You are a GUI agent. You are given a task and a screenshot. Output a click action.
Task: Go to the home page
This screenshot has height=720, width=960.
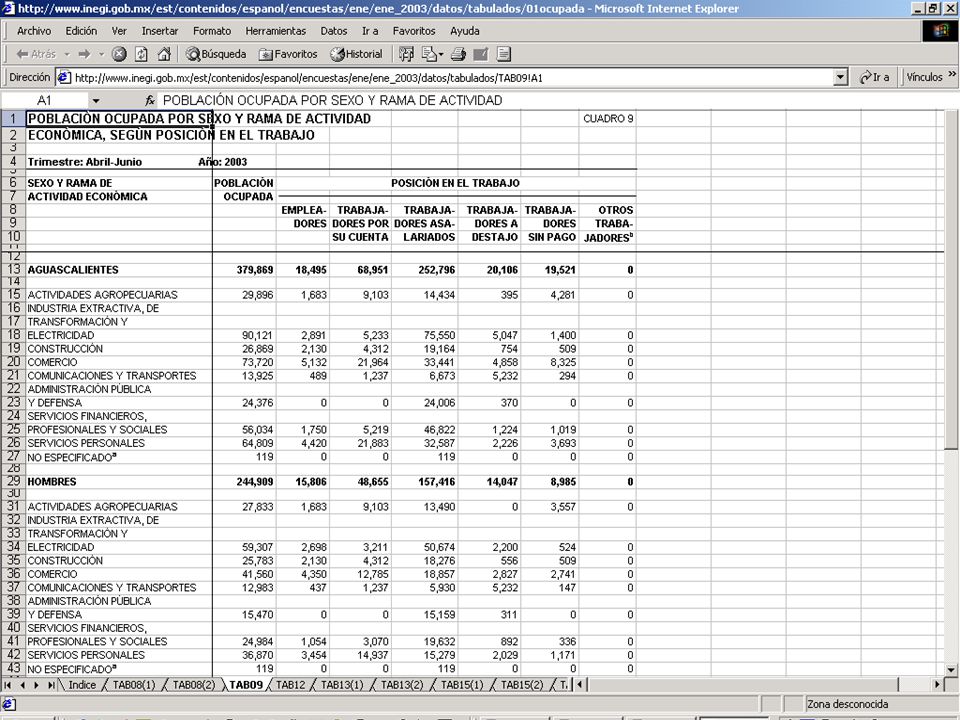tap(164, 54)
